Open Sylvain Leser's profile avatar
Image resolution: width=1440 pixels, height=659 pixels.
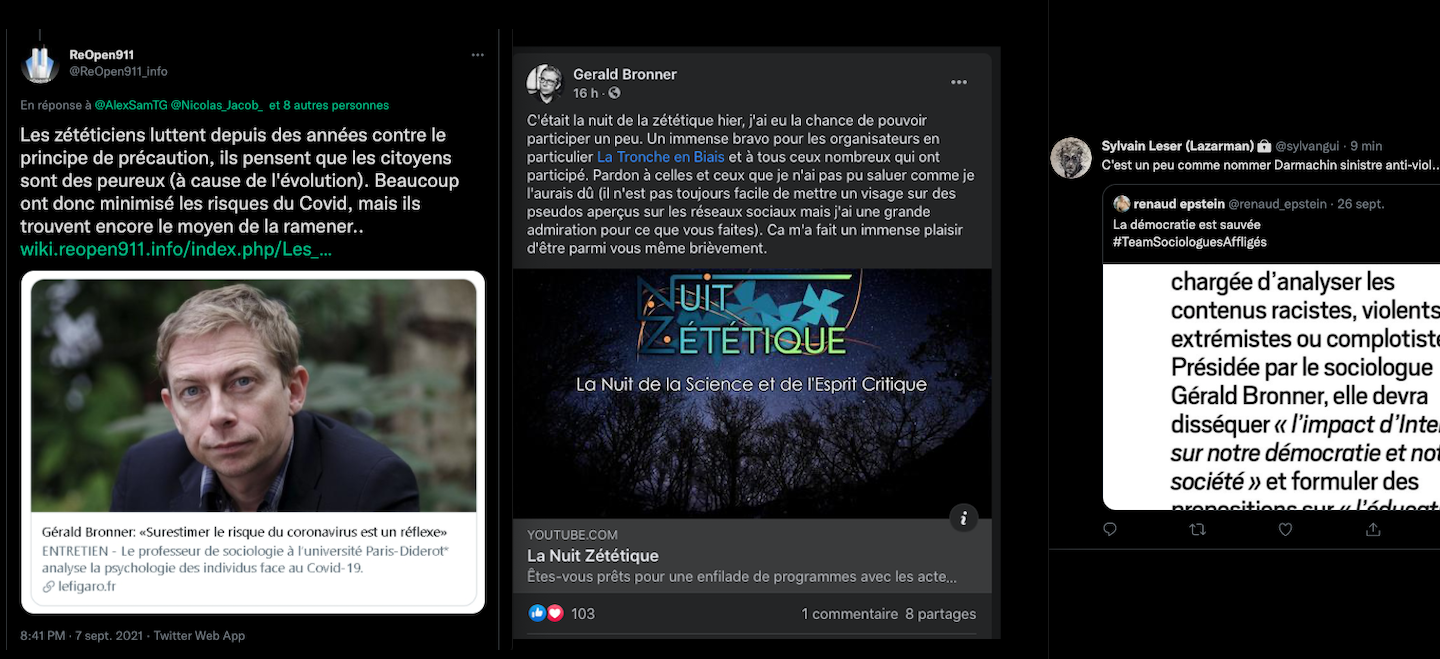(1071, 158)
